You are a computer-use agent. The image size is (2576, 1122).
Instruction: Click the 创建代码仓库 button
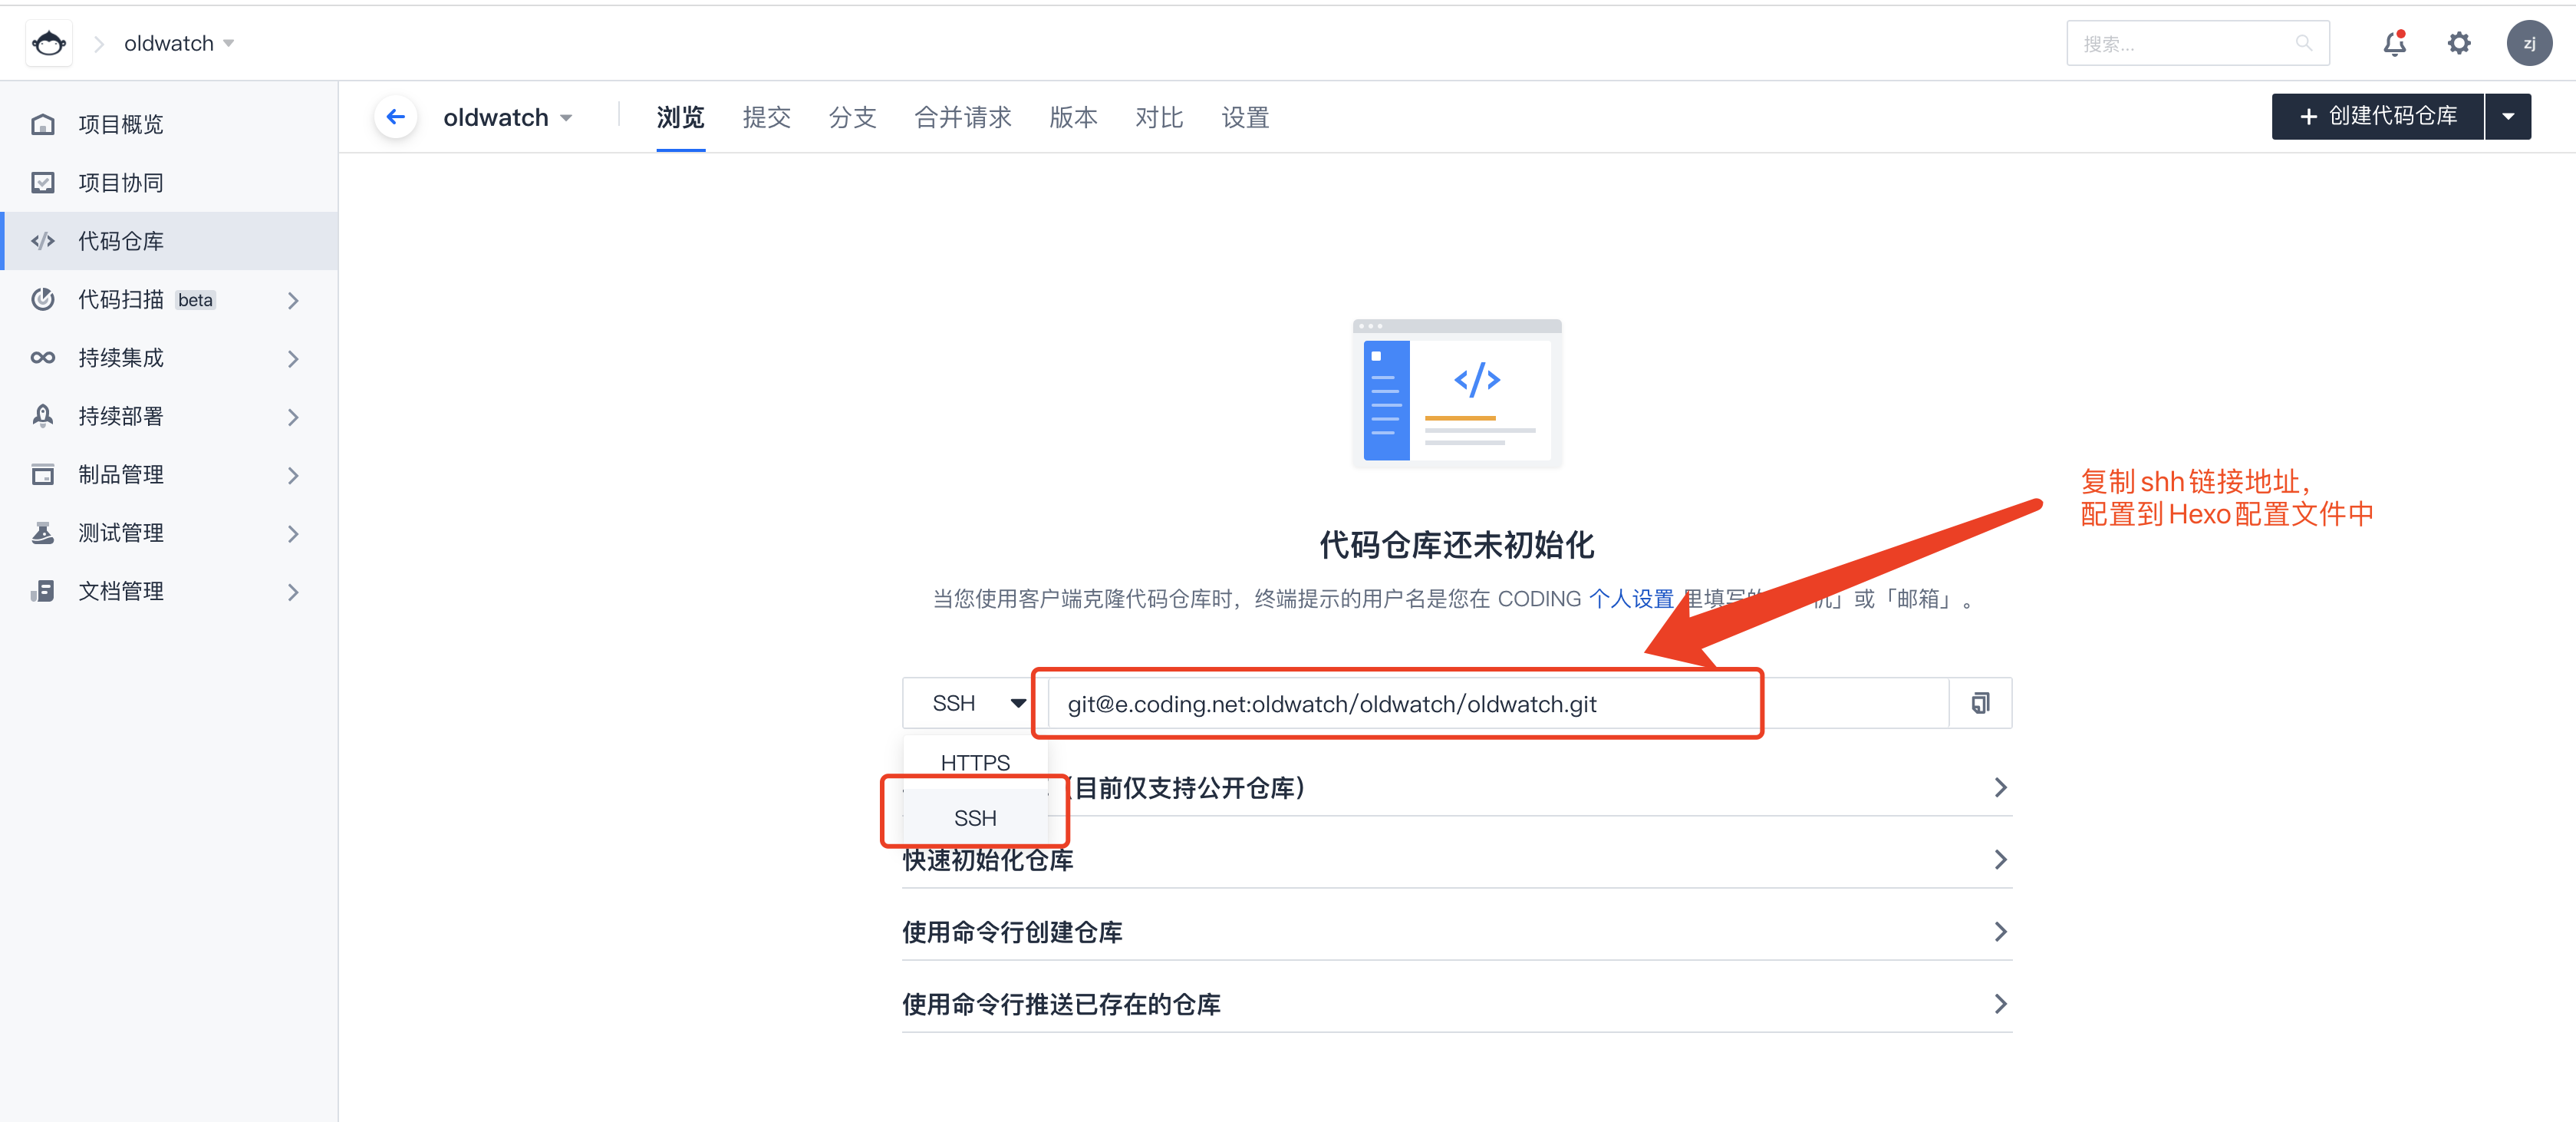(x=2377, y=116)
